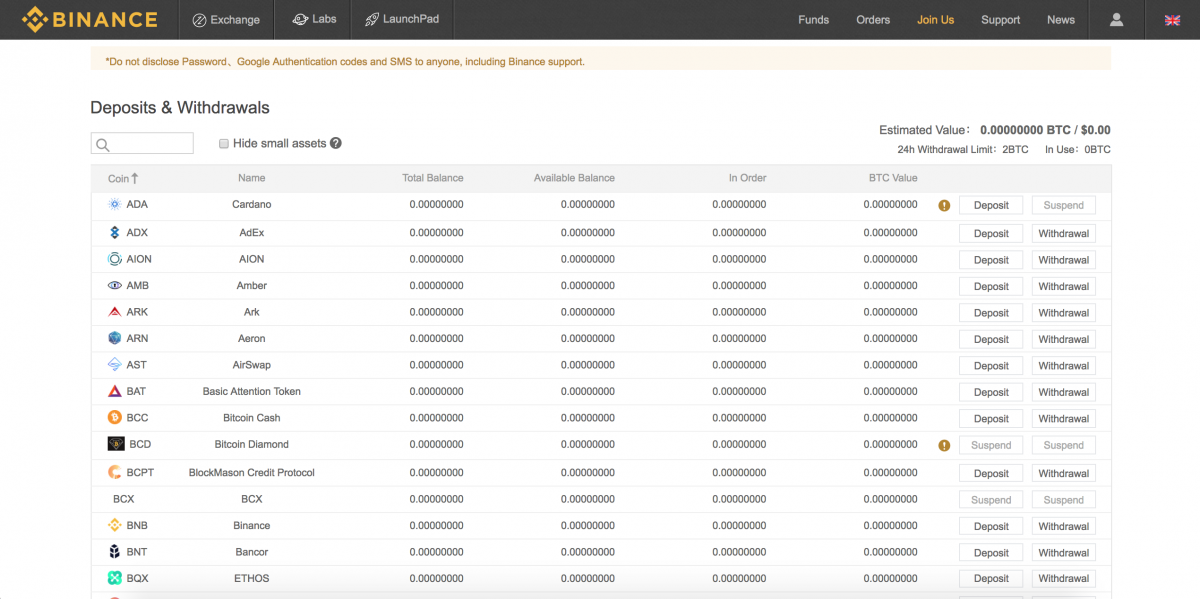Withdraw ADX AdEx
The image size is (1200, 599).
(1064, 233)
